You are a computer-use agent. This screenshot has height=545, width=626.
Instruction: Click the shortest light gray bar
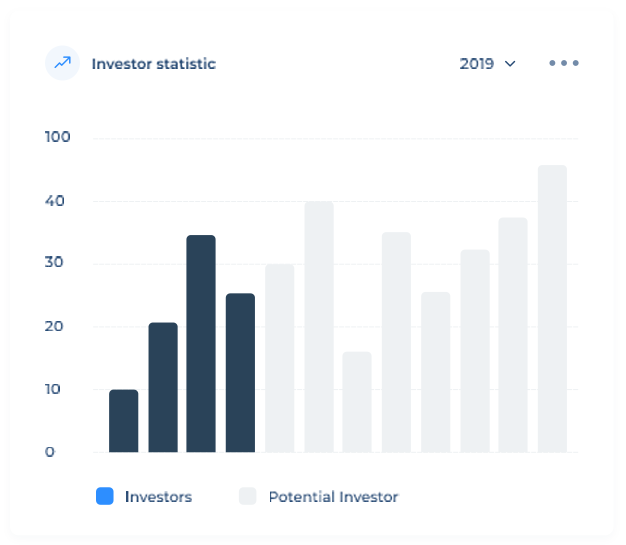click(357, 402)
